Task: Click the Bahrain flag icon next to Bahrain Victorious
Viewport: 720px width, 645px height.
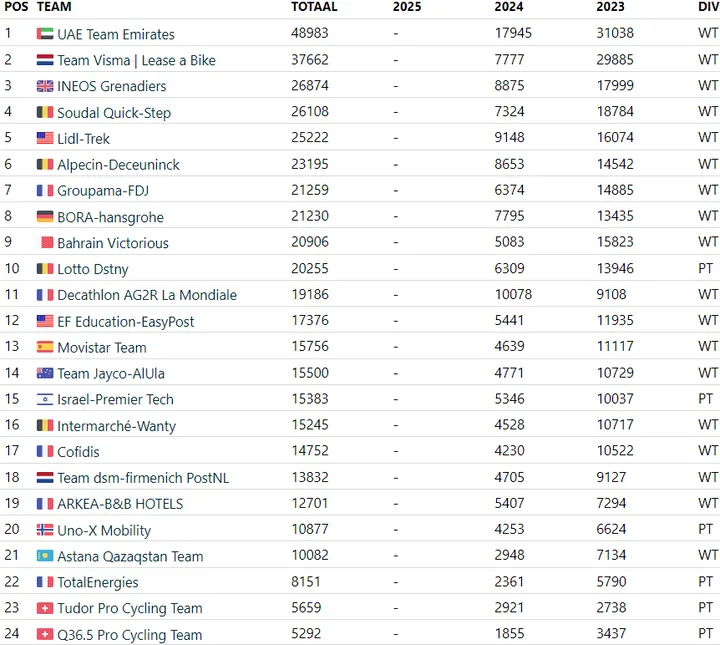Action: 47,242
